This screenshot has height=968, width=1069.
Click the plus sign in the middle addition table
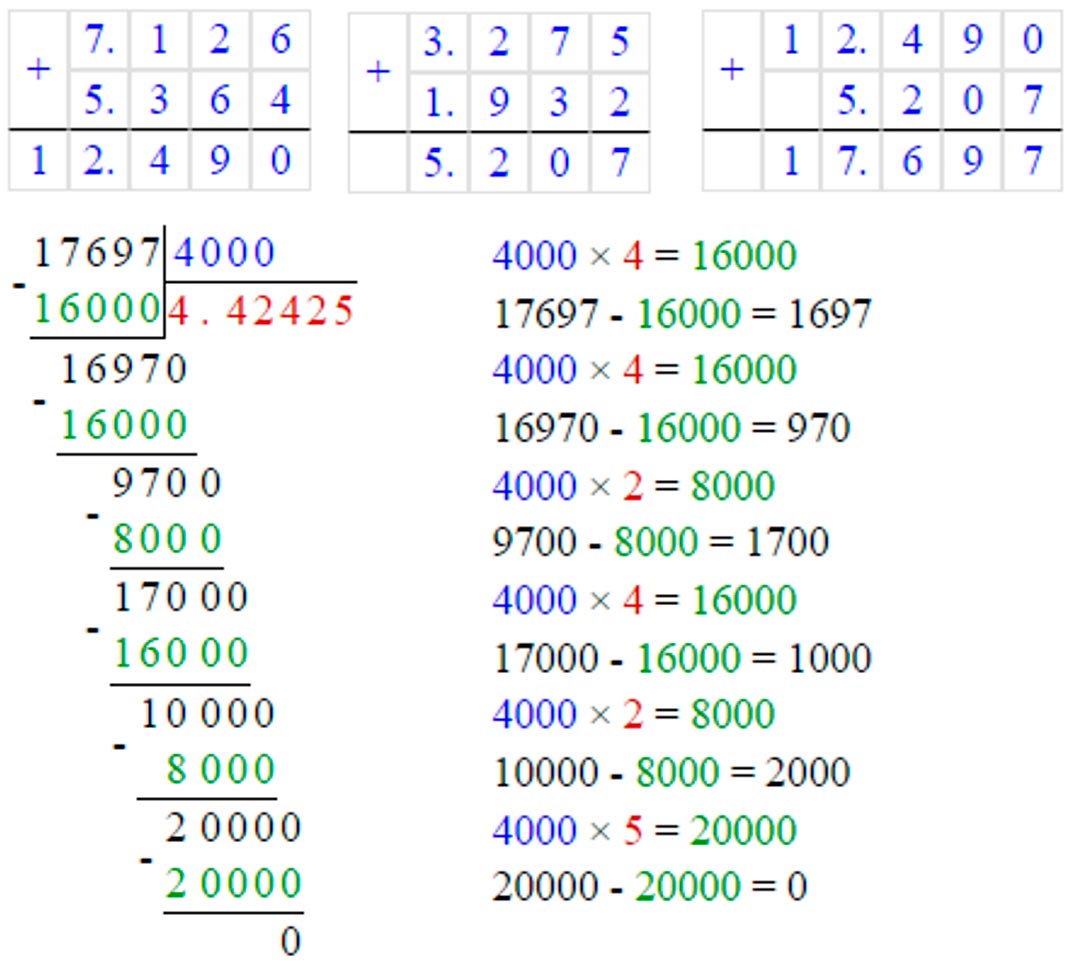coord(377,72)
